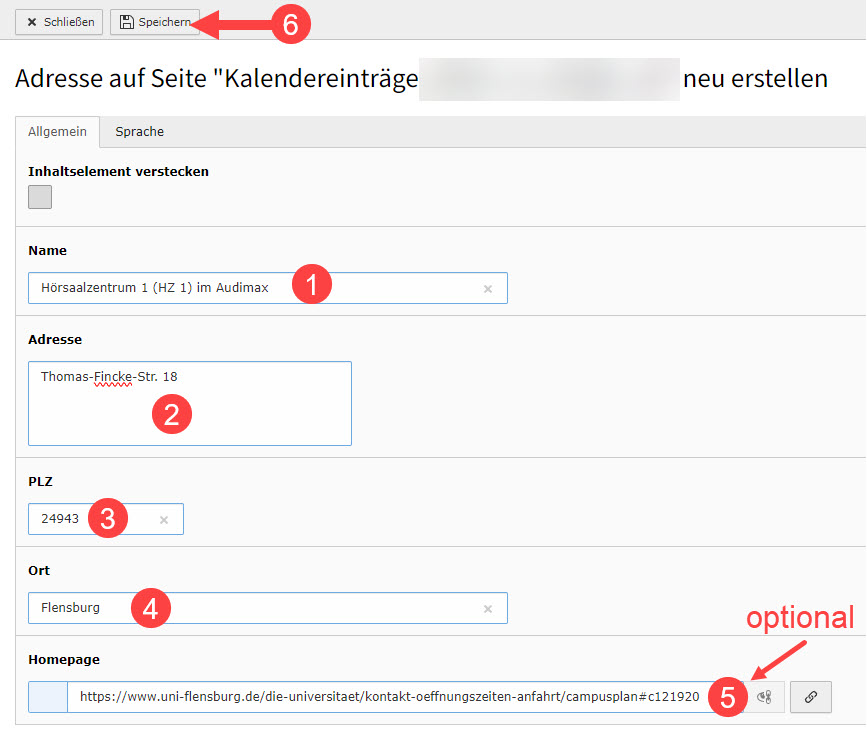
Task: Click into the Name input field
Action: [160, 288]
